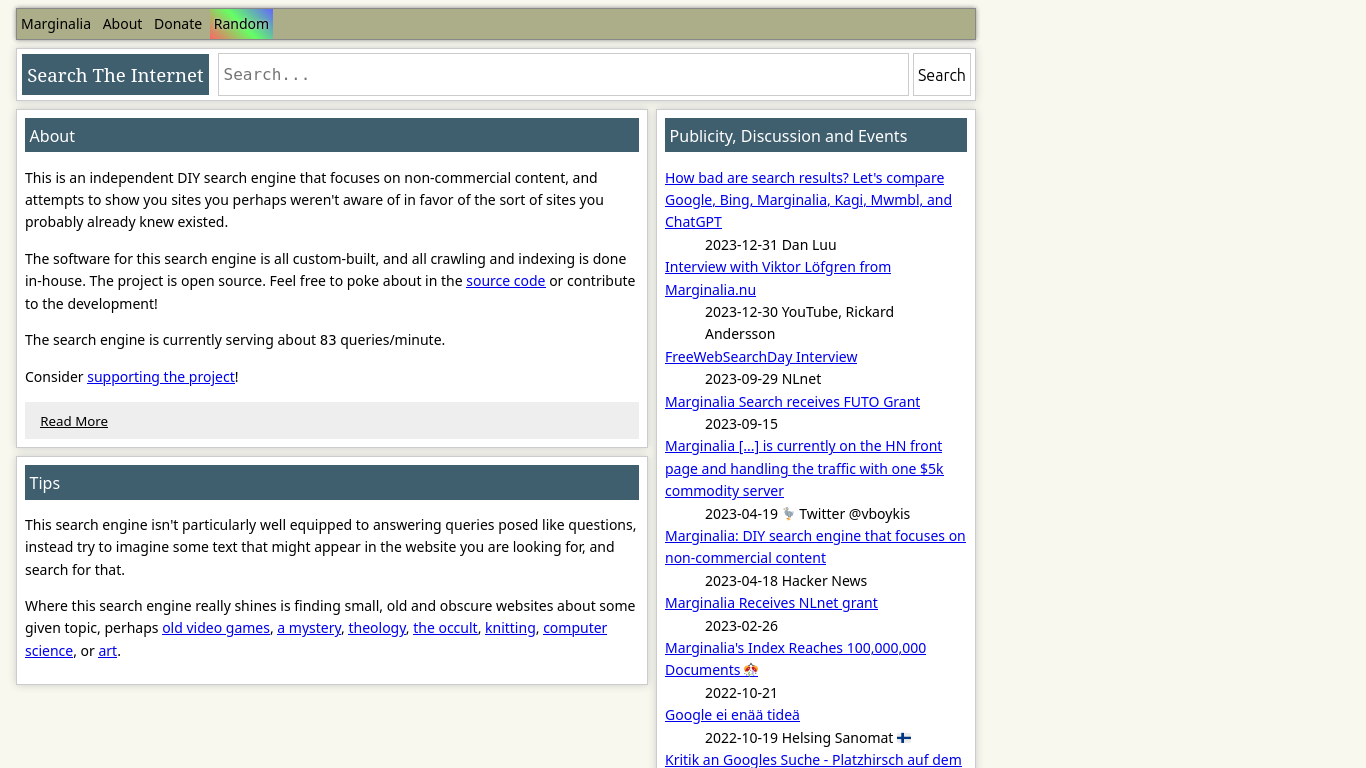
Task: Click the 2023-12-31 Dan Luu text
Action: point(771,245)
